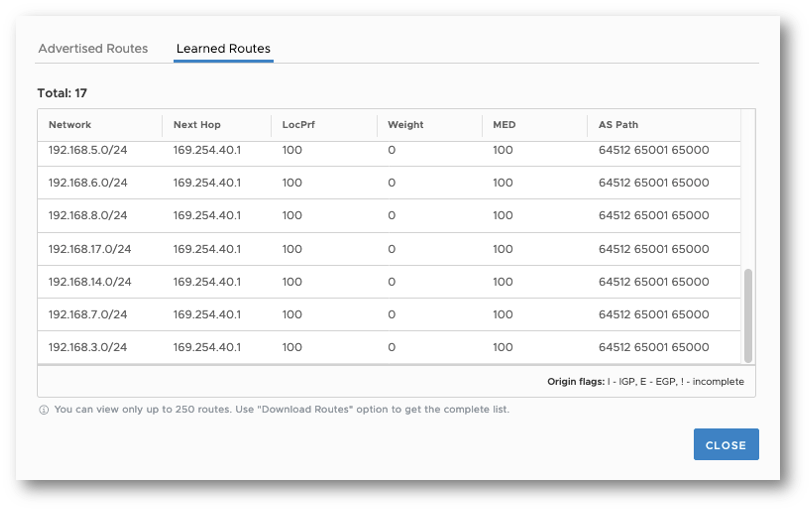811x511 pixels.
Task: Select the 192.168.17.0/24 network cell
Action: 90,249
